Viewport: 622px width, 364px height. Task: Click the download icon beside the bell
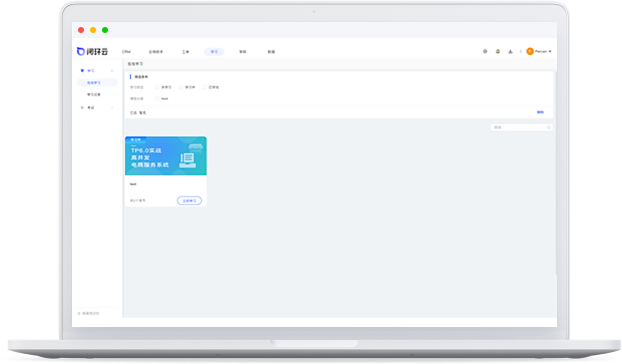[x=510, y=52]
